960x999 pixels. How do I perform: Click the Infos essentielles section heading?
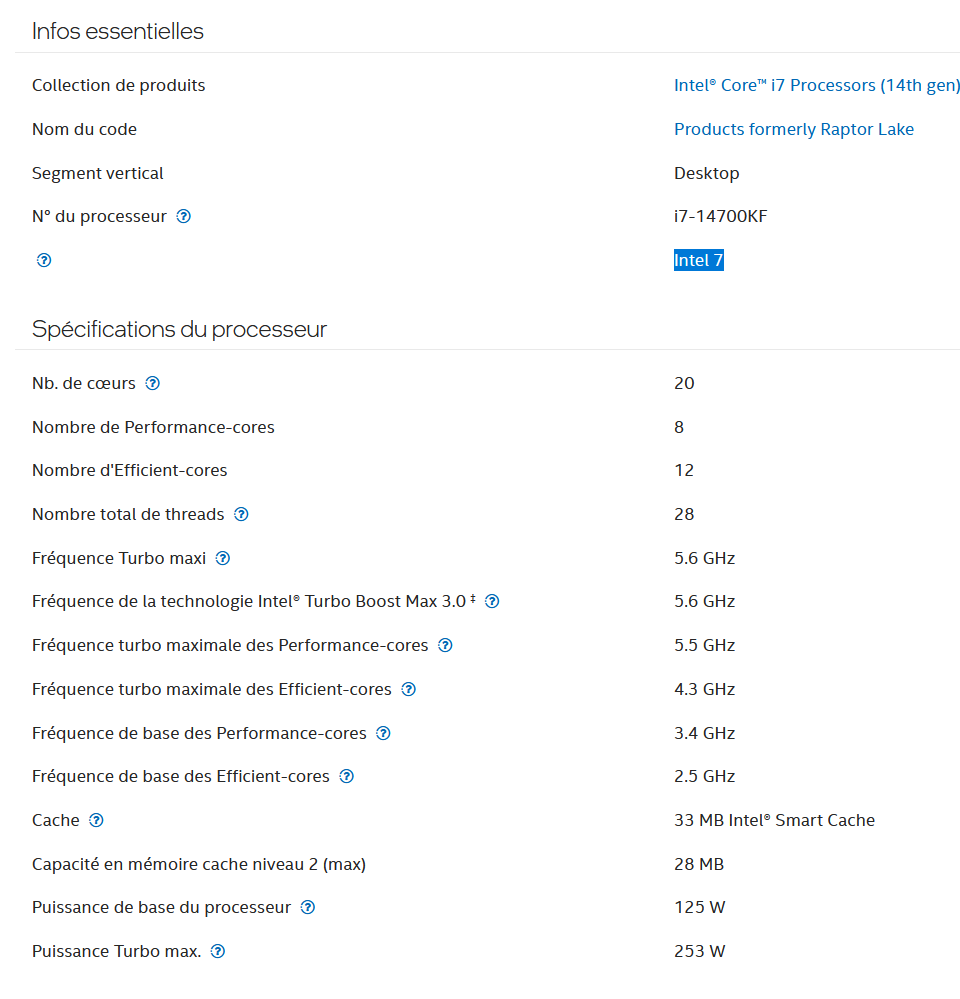[x=118, y=31]
